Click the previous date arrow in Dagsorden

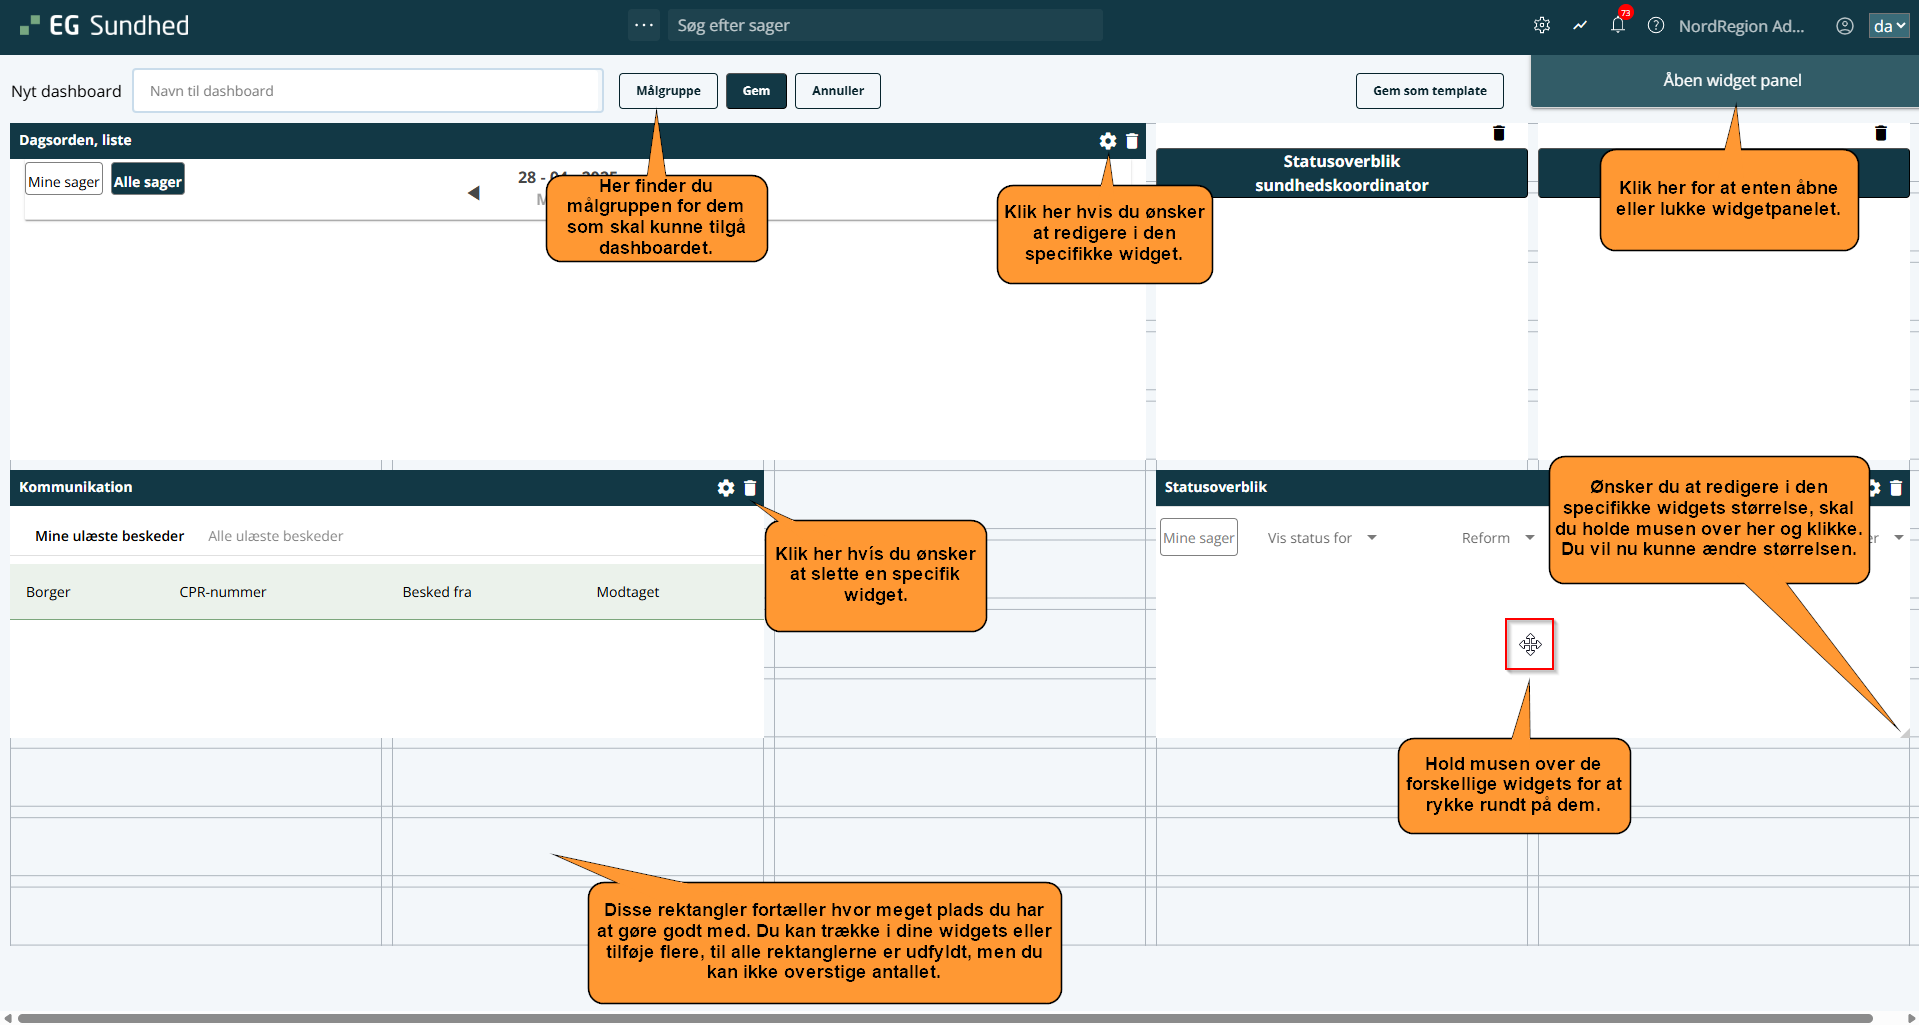474,193
